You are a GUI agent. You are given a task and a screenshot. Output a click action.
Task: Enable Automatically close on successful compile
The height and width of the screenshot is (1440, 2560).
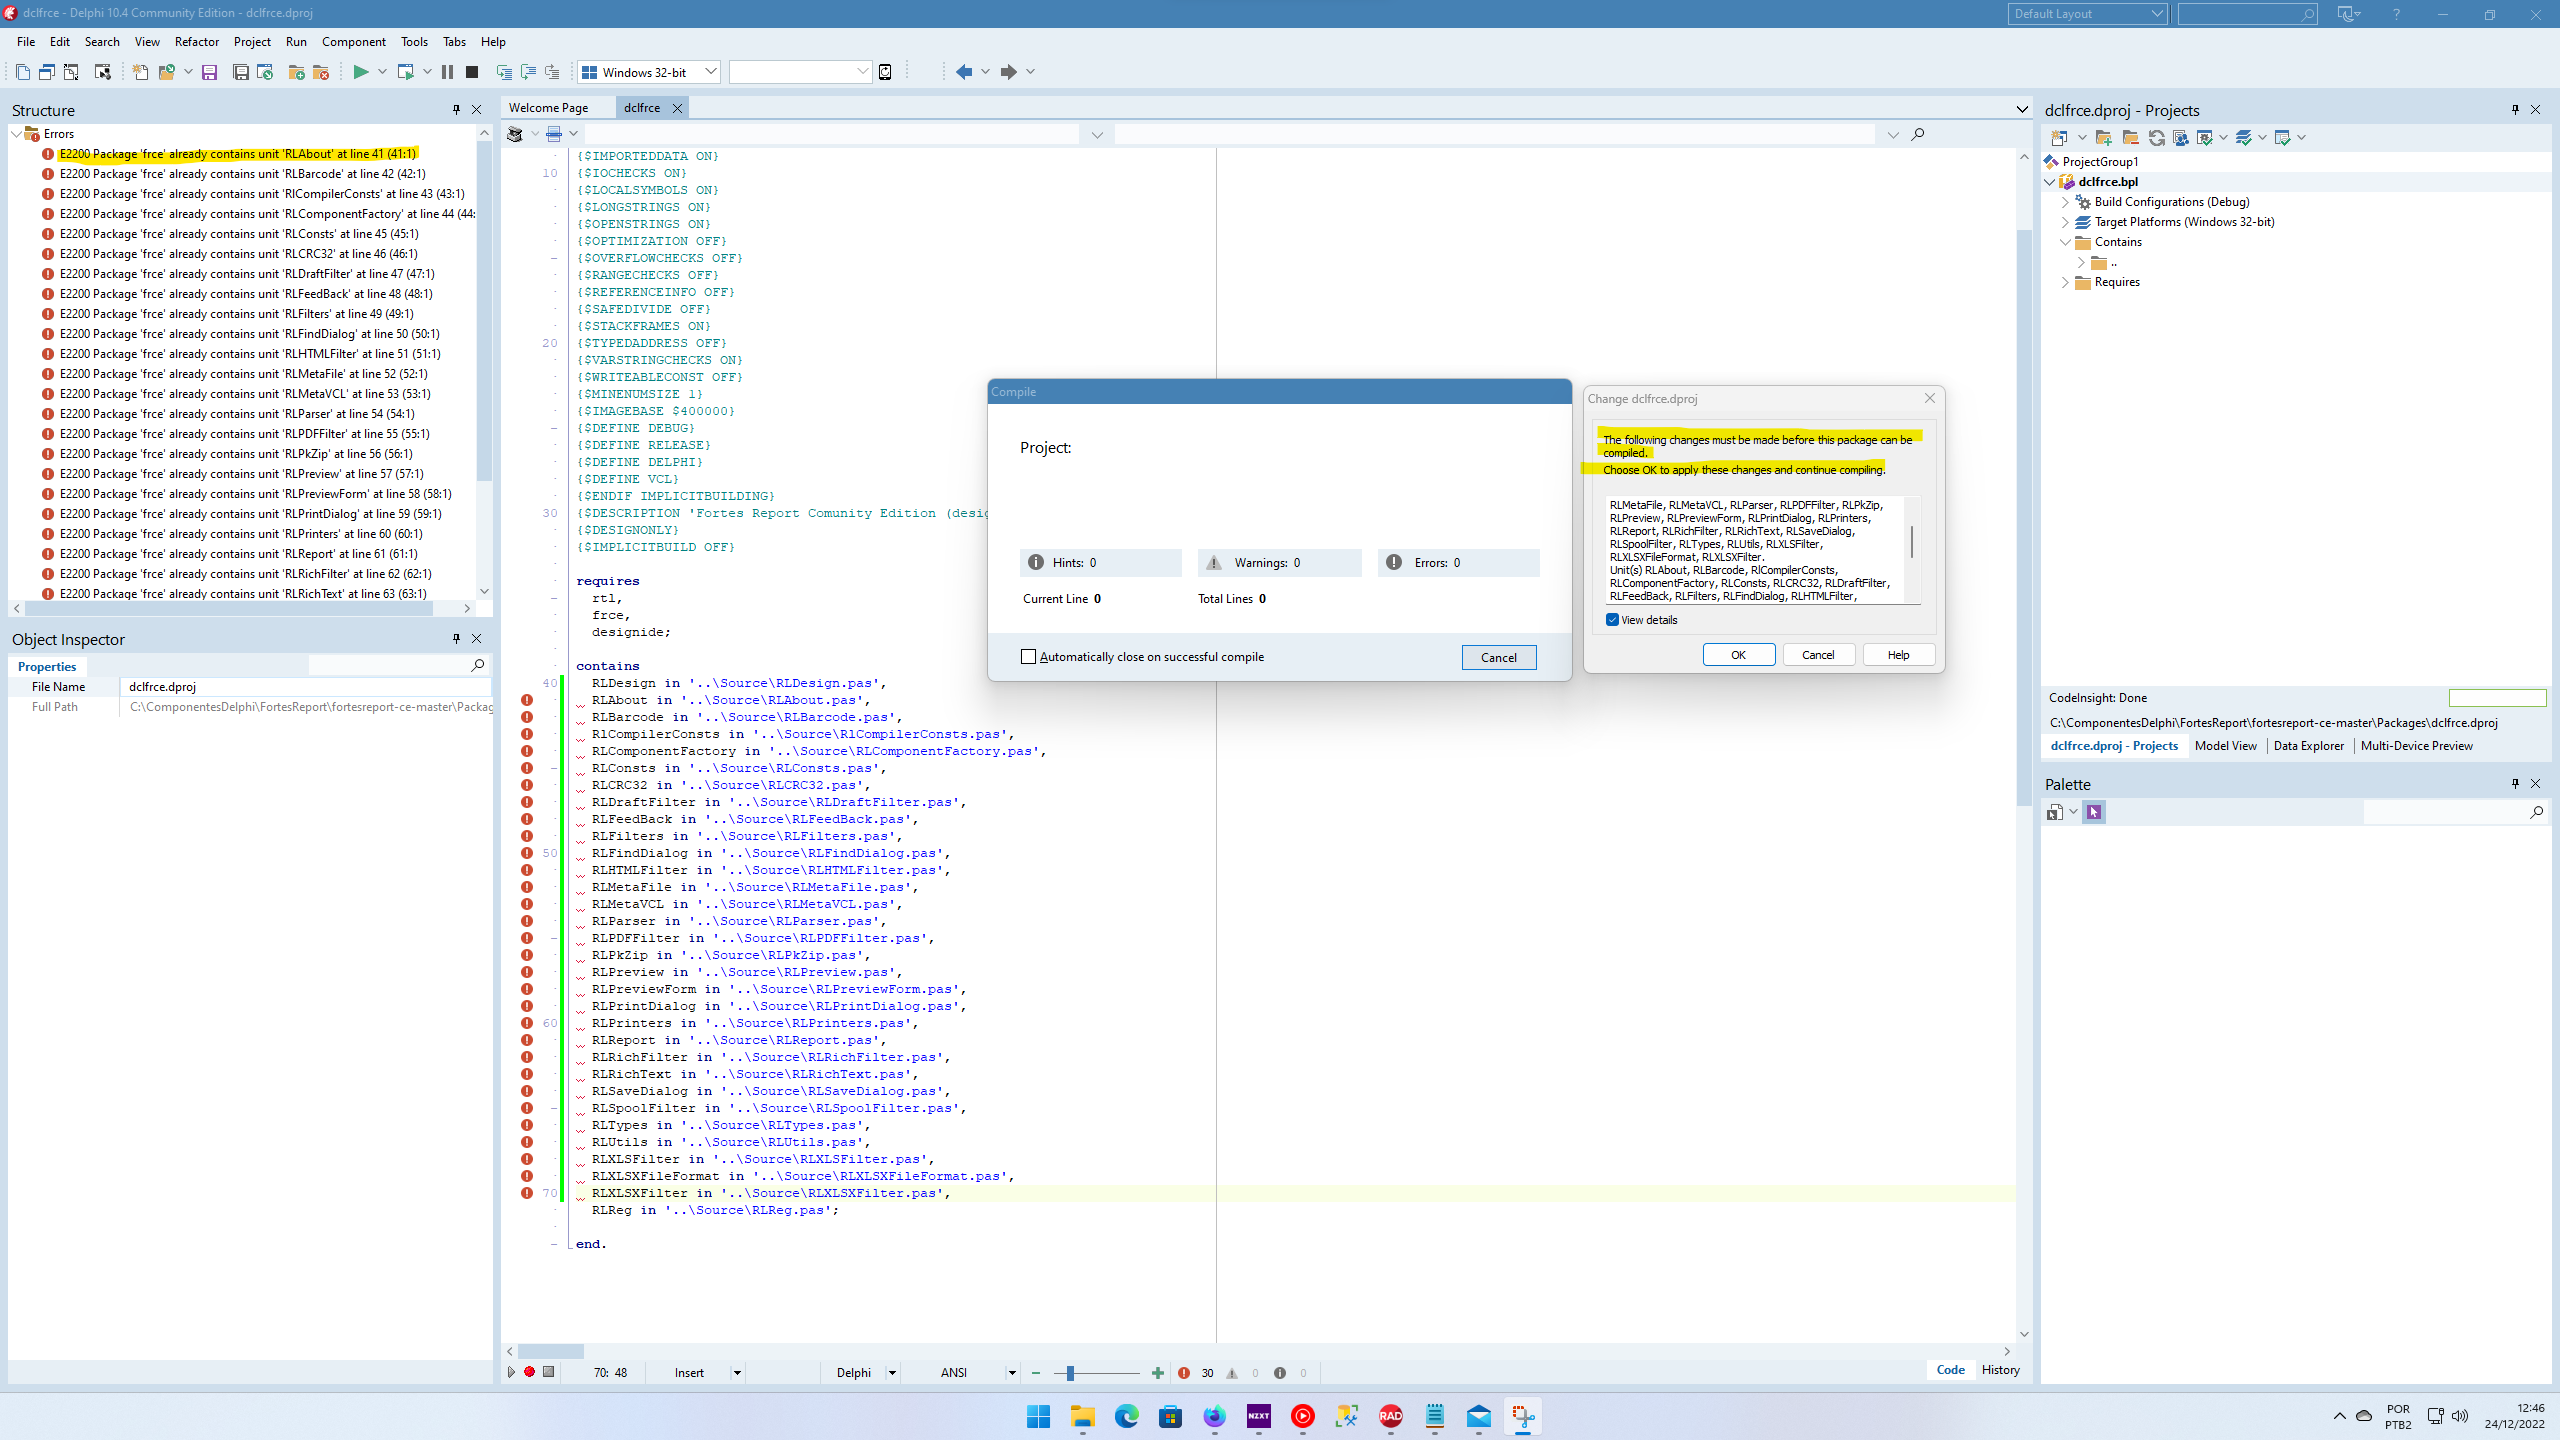[1028, 657]
